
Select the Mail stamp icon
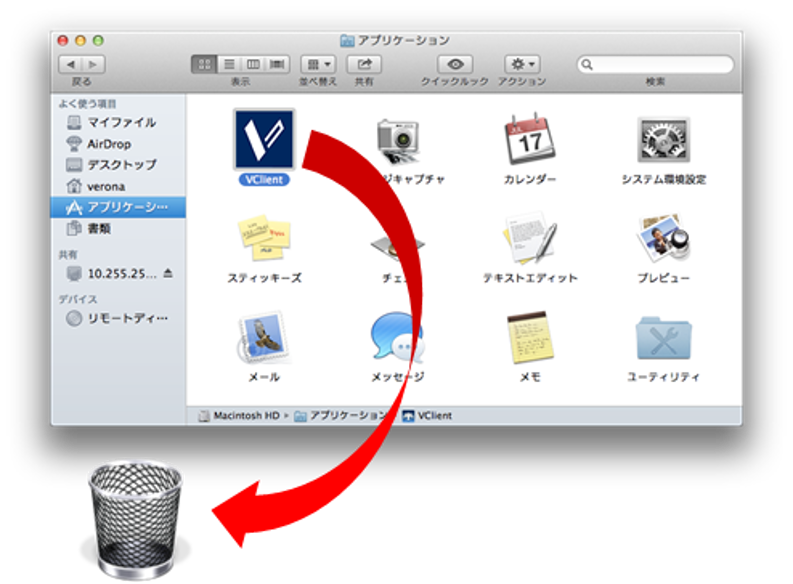pyautogui.click(x=264, y=337)
